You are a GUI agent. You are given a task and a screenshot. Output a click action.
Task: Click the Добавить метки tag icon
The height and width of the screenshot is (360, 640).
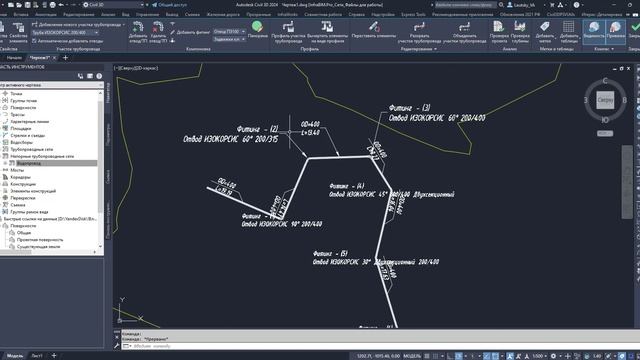click(x=544, y=27)
